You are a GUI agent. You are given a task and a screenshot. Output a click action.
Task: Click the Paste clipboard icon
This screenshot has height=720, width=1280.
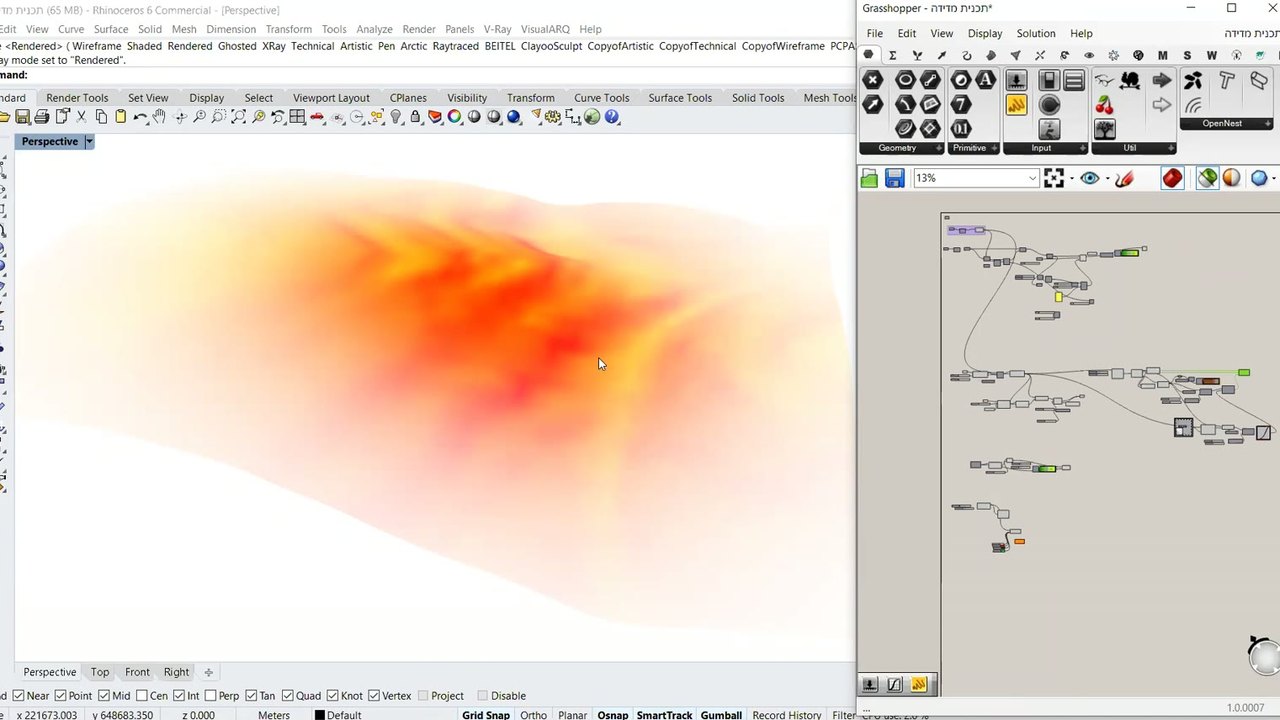click(121, 117)
